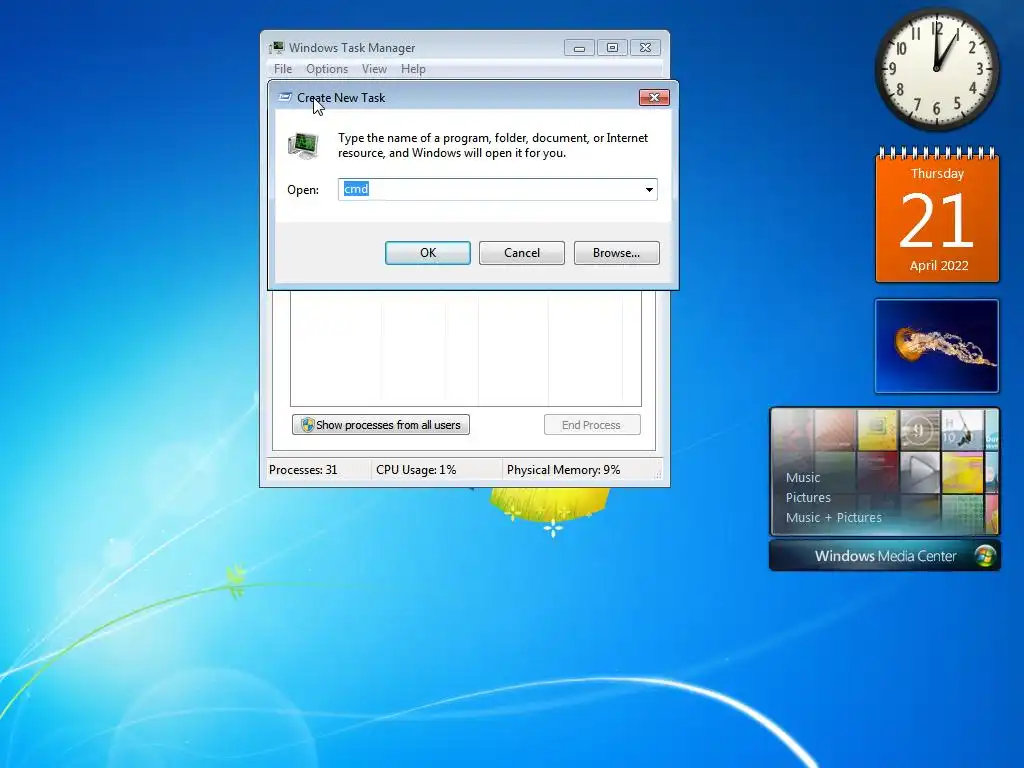Select Music + Pictures in Media Center gadget
Image resolution: width=1024 pixels, height=768 pixels.
click(x=833, y=517)
